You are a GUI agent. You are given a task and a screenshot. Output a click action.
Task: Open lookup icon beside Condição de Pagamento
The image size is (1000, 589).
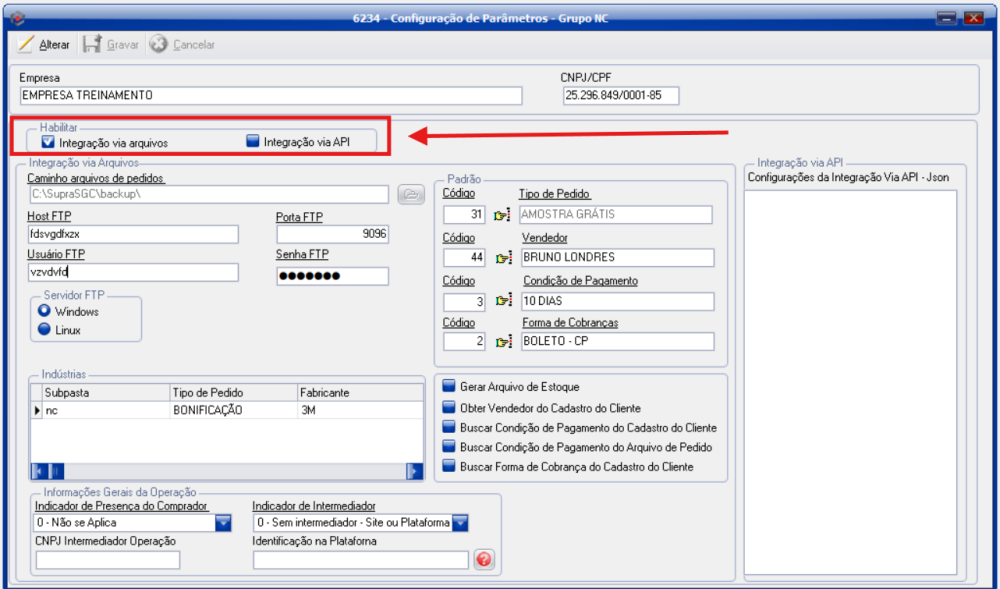(503, 302)
